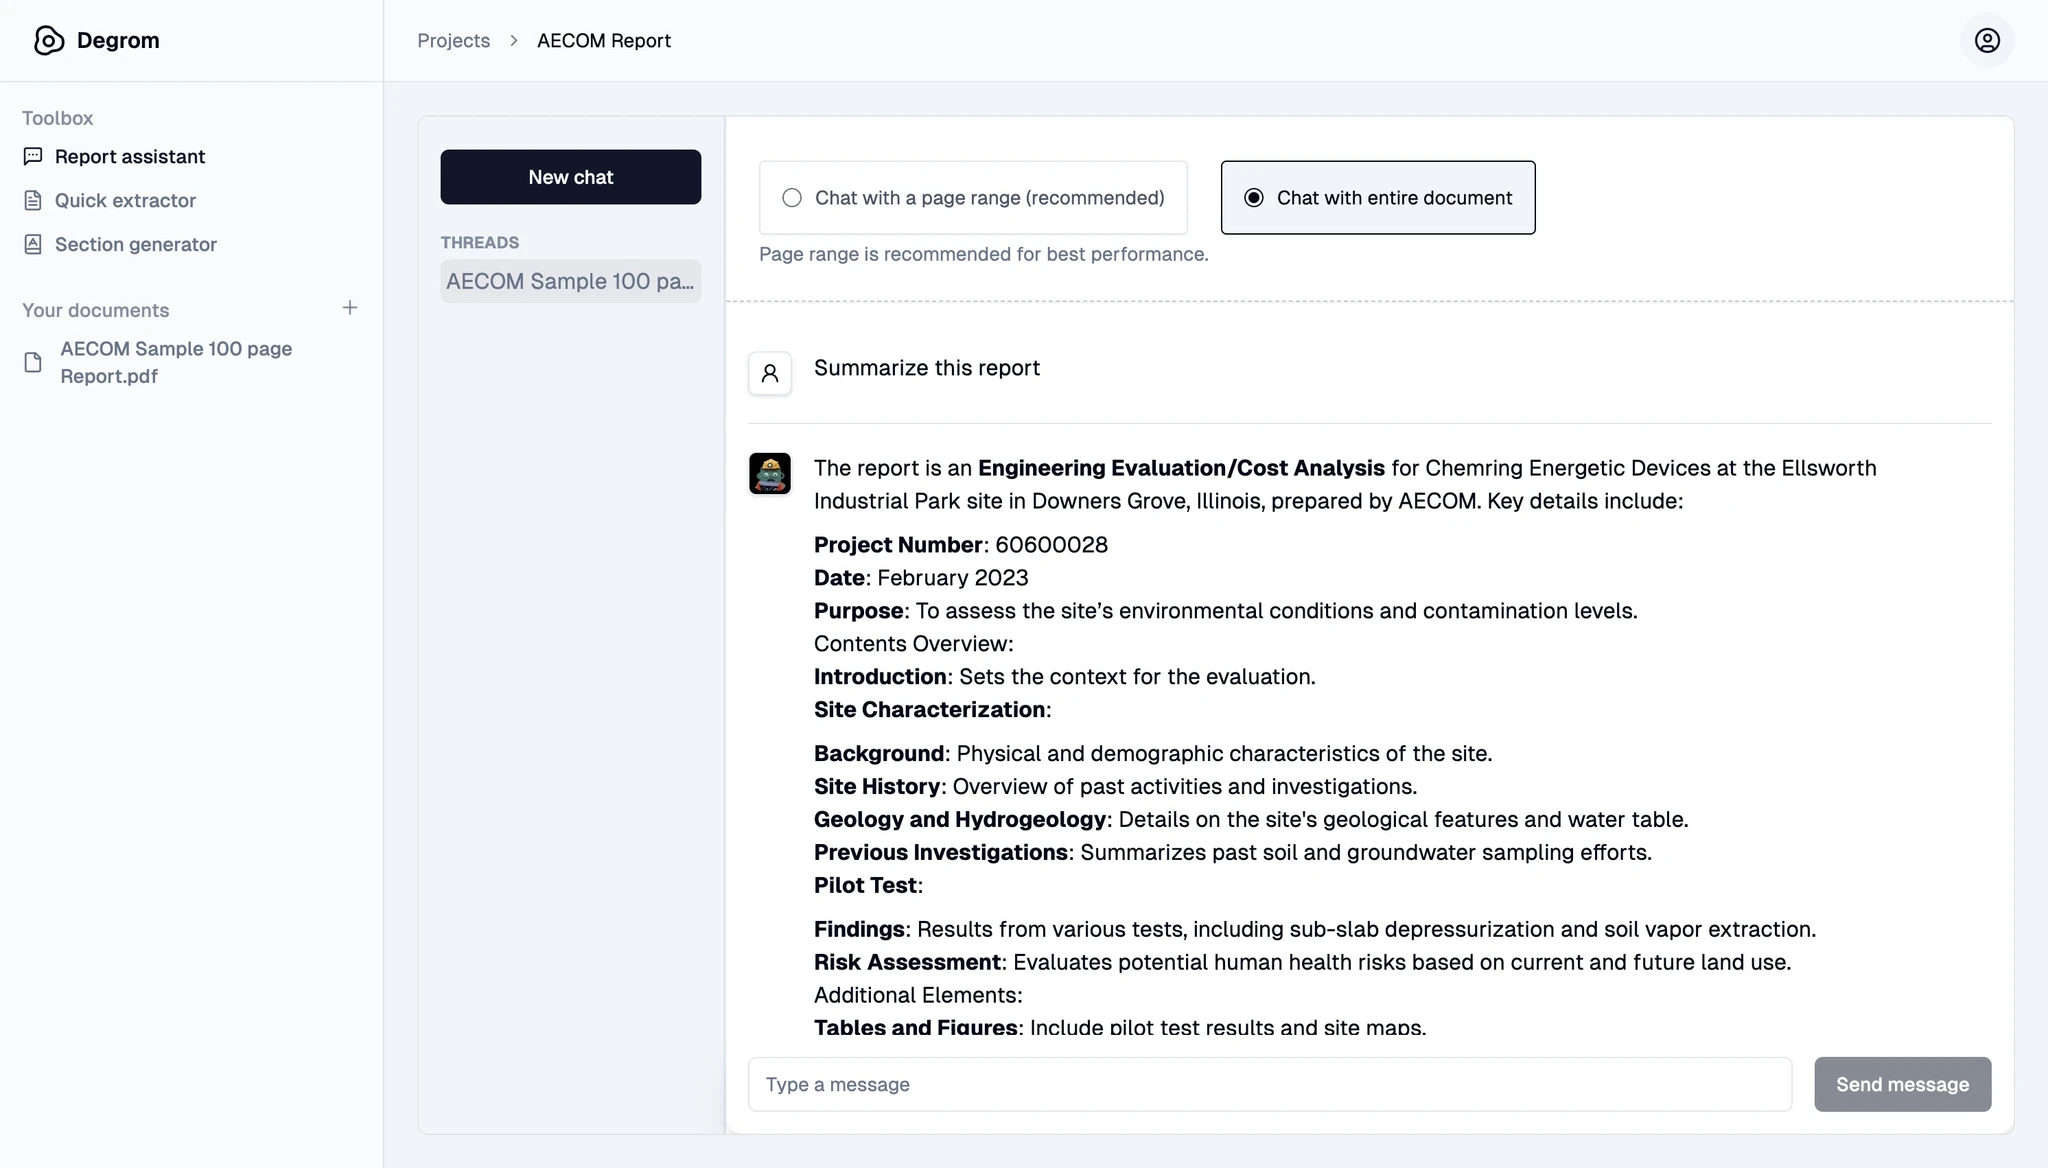This screenshot has height=1168, width=2048.
Task: Click the Send message button
Action: 1903,1084
